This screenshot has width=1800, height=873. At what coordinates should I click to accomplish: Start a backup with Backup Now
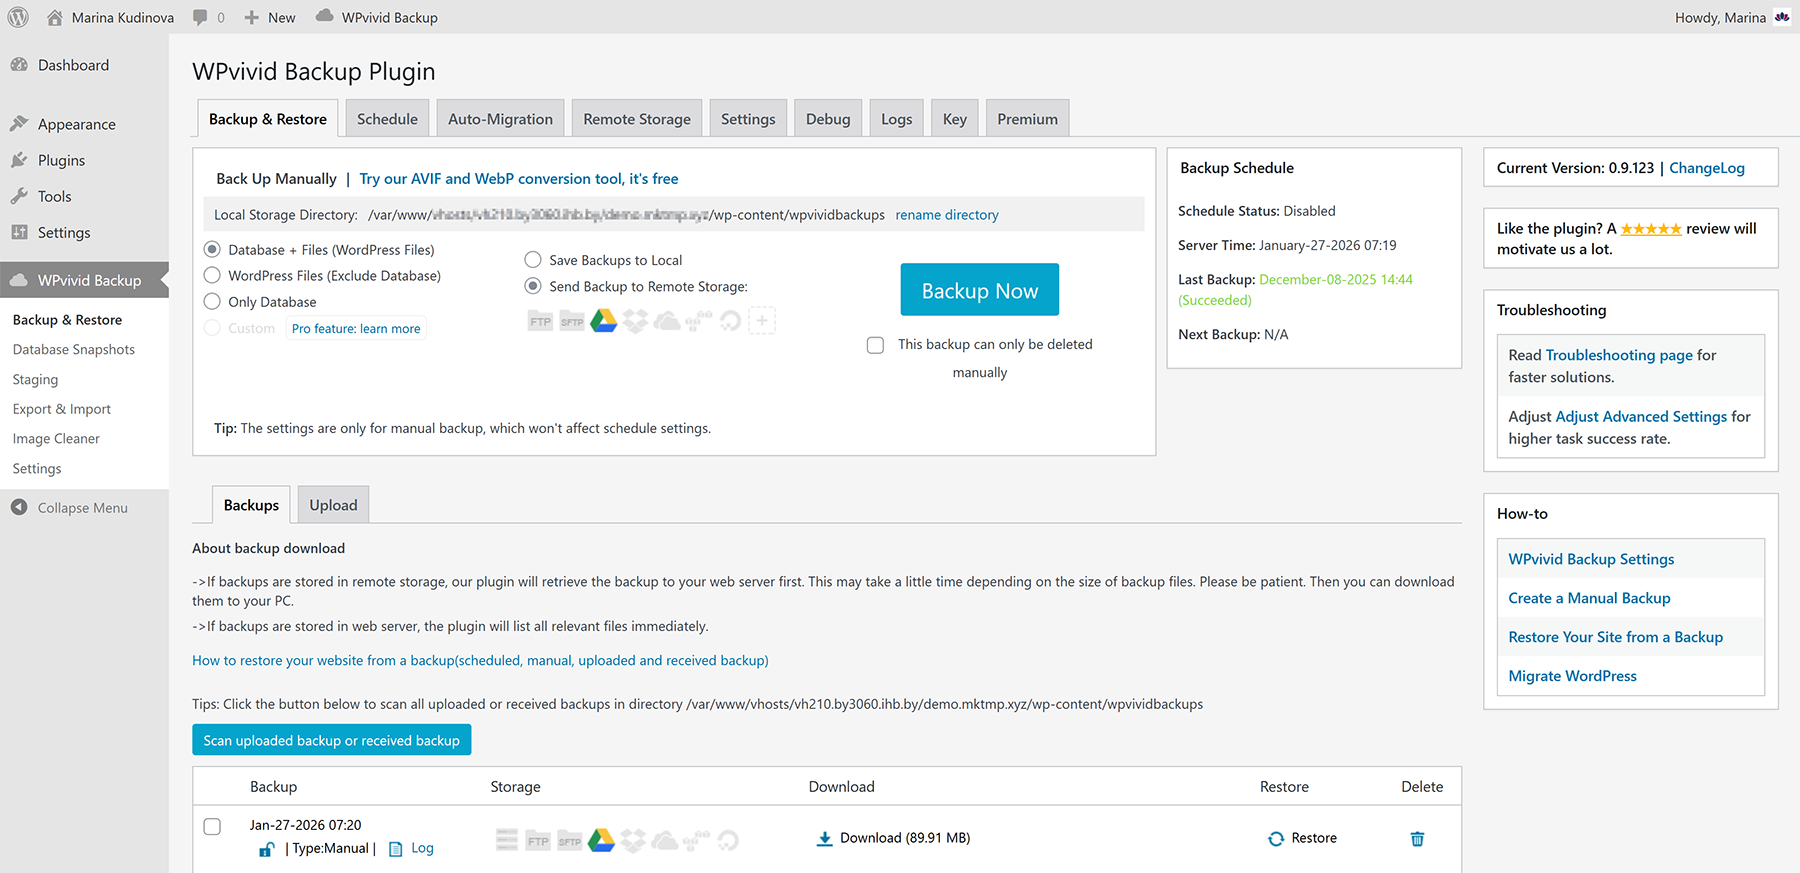click(979, 290)
